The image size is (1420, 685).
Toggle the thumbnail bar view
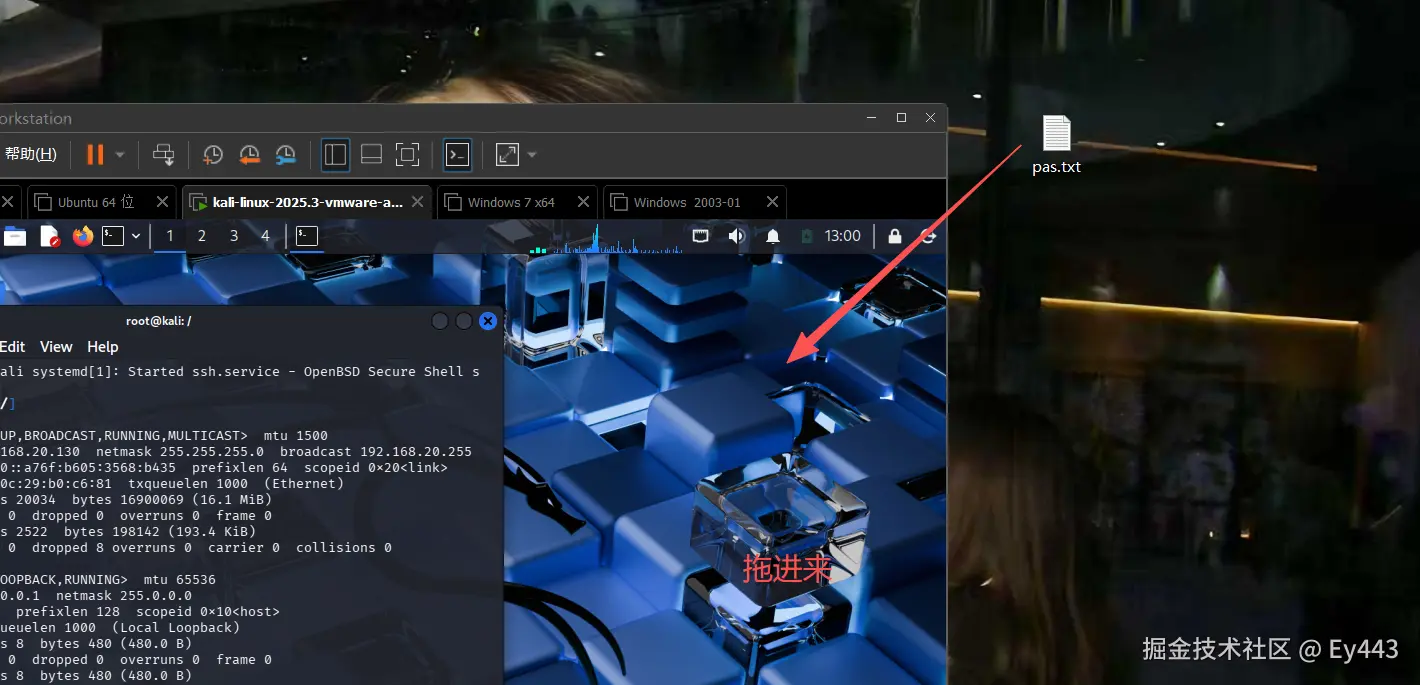click(371, 154)
